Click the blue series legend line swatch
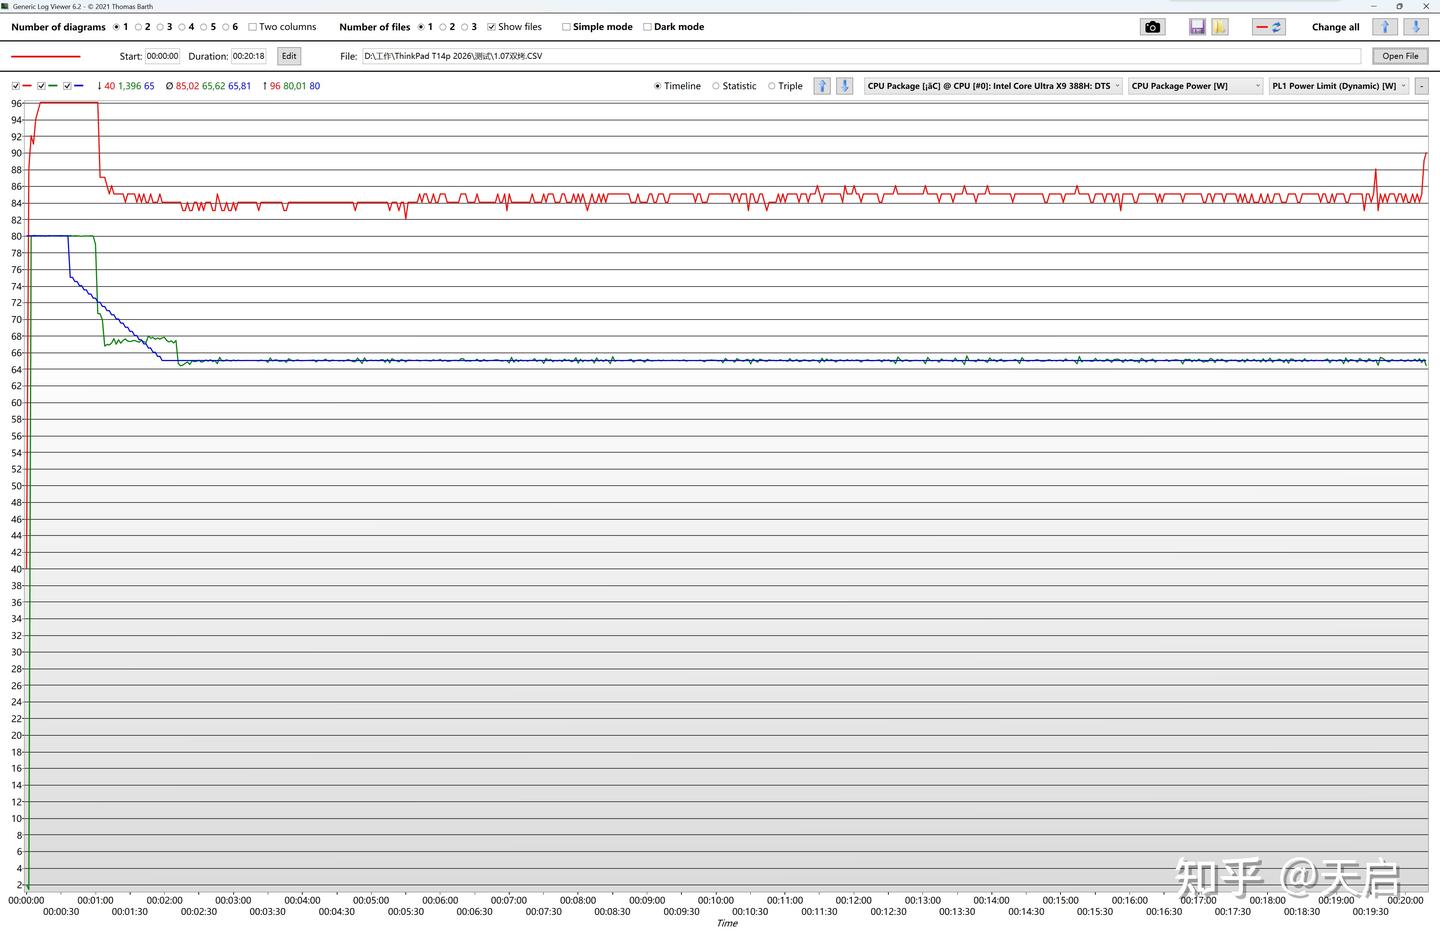The image size is (1440, 937). [79, 86]
